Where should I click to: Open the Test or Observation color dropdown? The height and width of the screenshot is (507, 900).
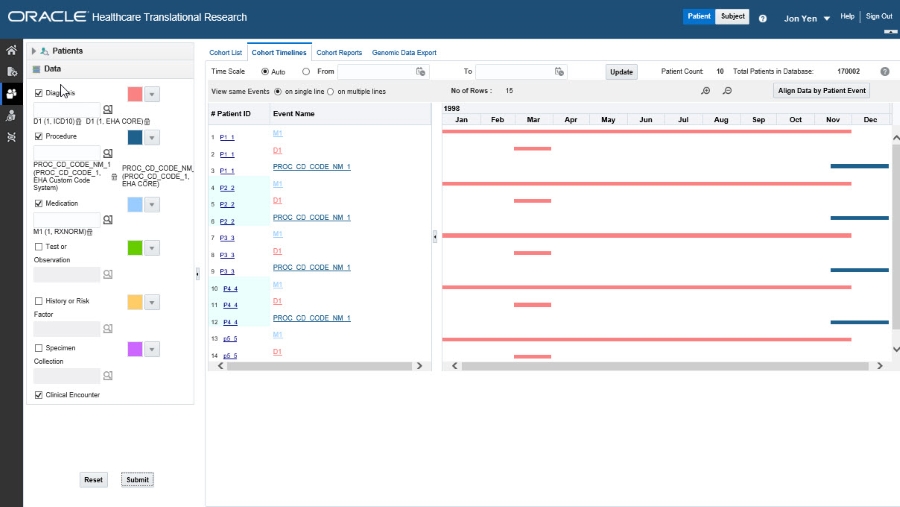152,248
